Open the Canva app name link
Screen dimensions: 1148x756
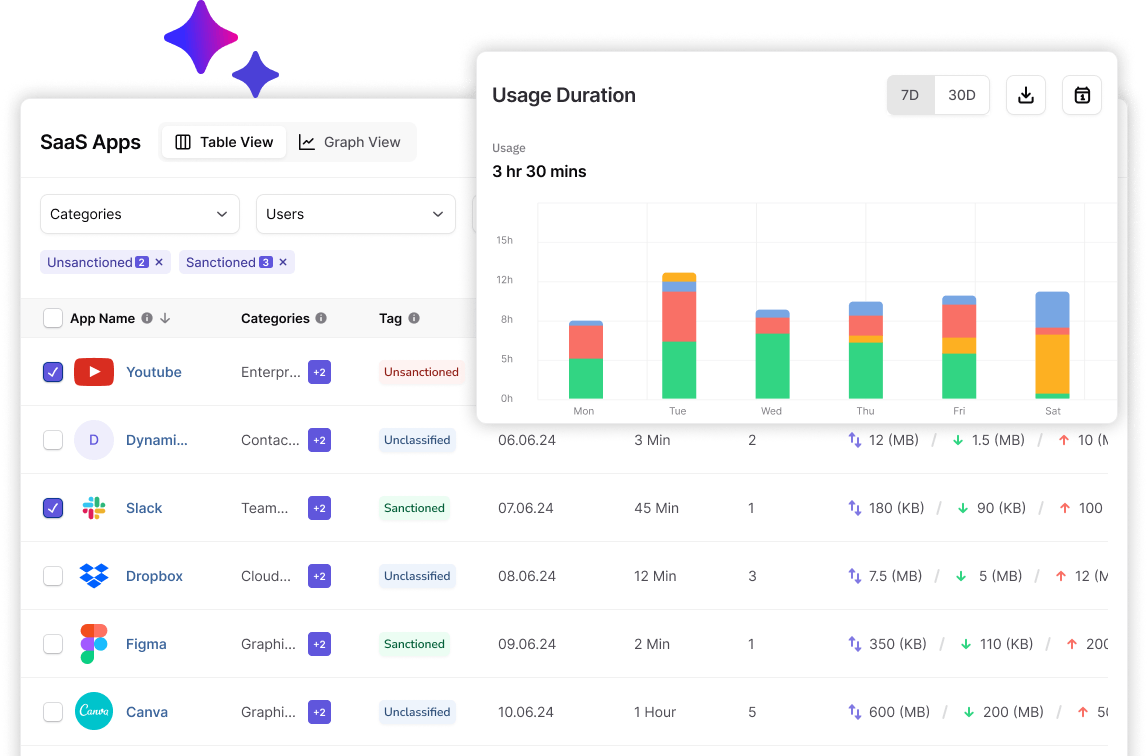[147, 712]
